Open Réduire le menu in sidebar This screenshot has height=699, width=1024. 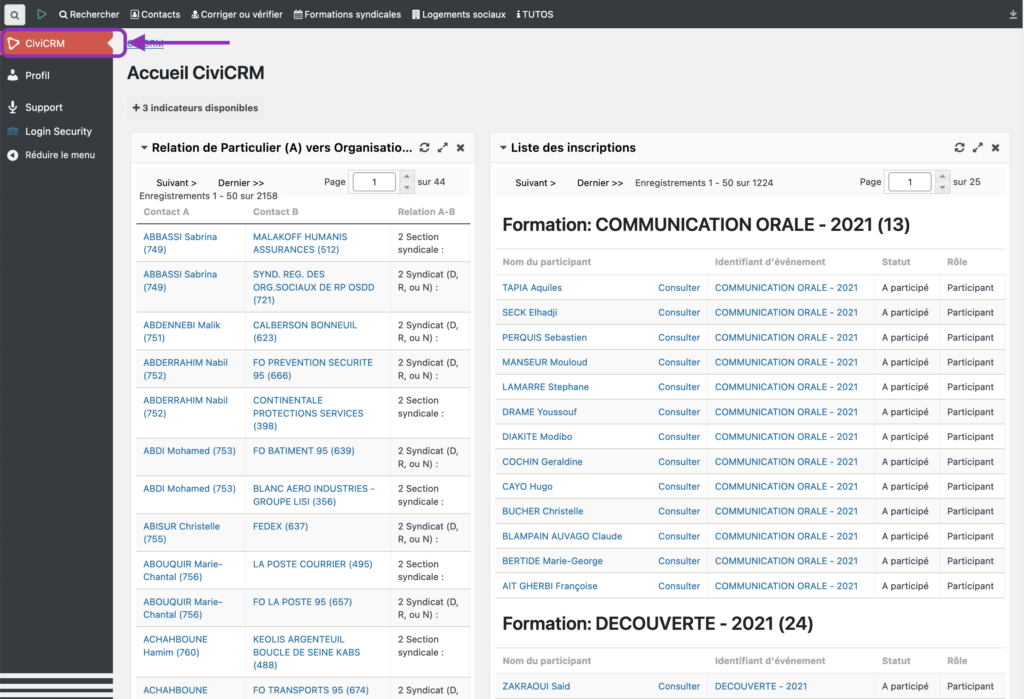click(x=59, y=155)
